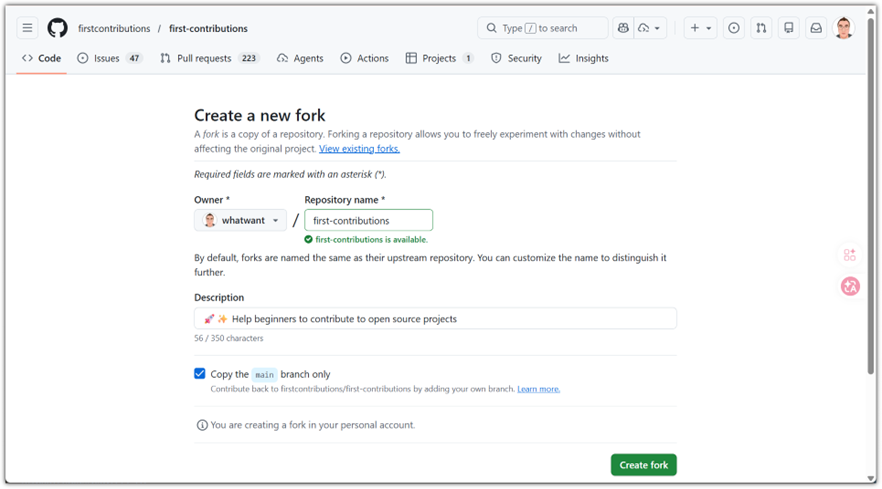Image resolution: width=882 pixels, height=489 pixels.
Task: View your issues icon in header
Action: pyautogui.click(x=734, y=28)
